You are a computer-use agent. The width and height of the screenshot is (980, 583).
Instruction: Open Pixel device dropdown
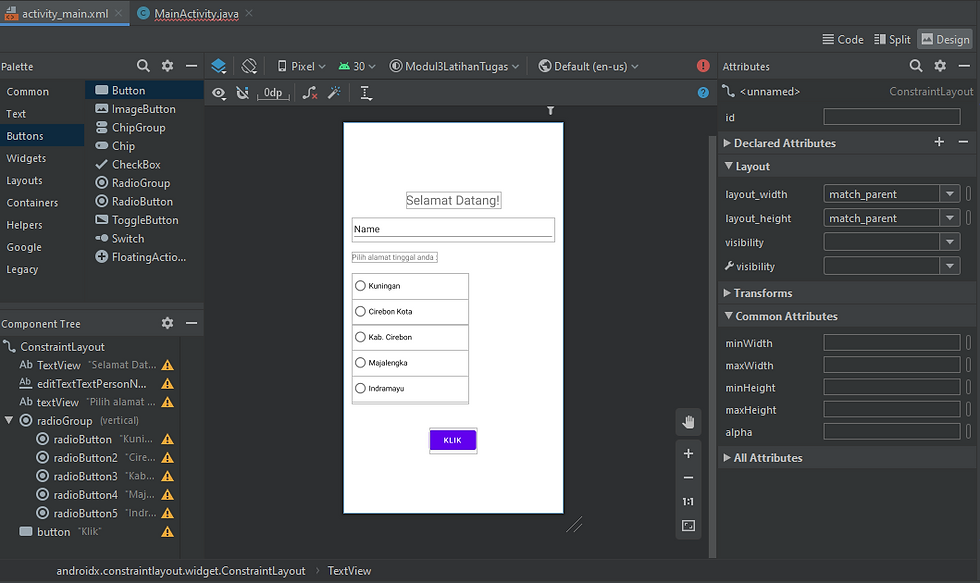point(302,66)
